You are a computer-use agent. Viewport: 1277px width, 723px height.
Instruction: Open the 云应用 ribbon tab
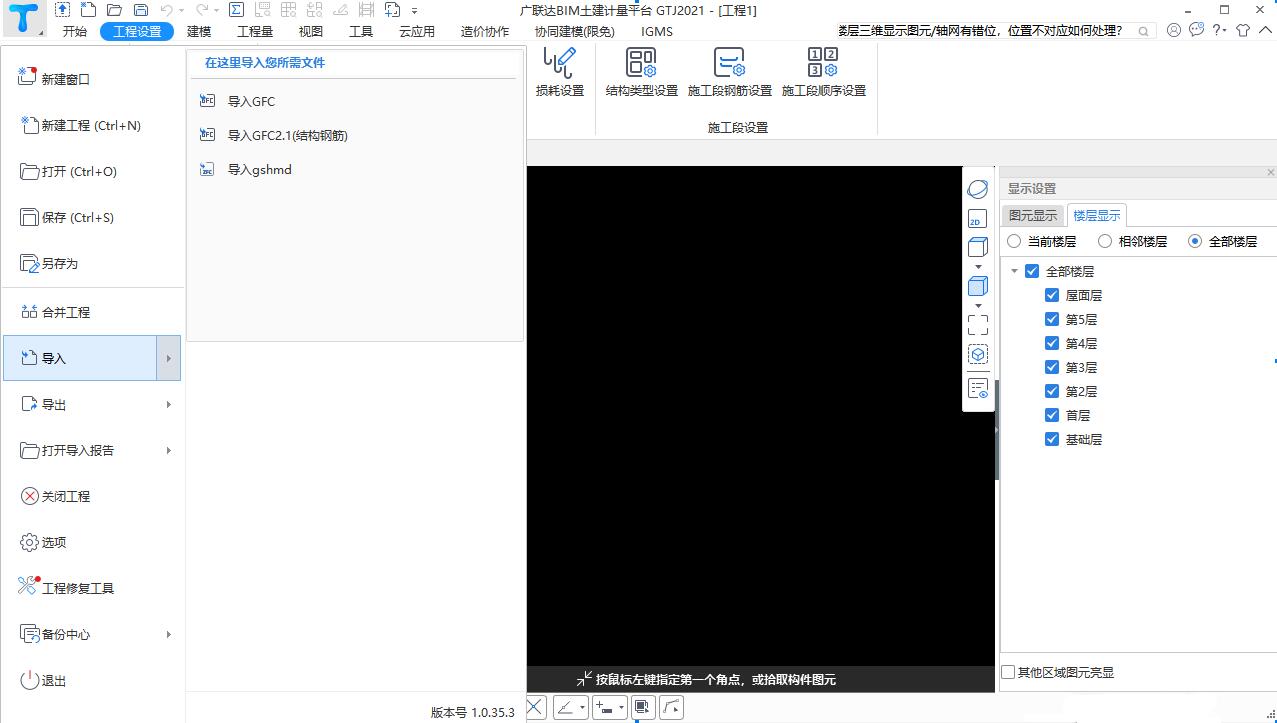417,31
